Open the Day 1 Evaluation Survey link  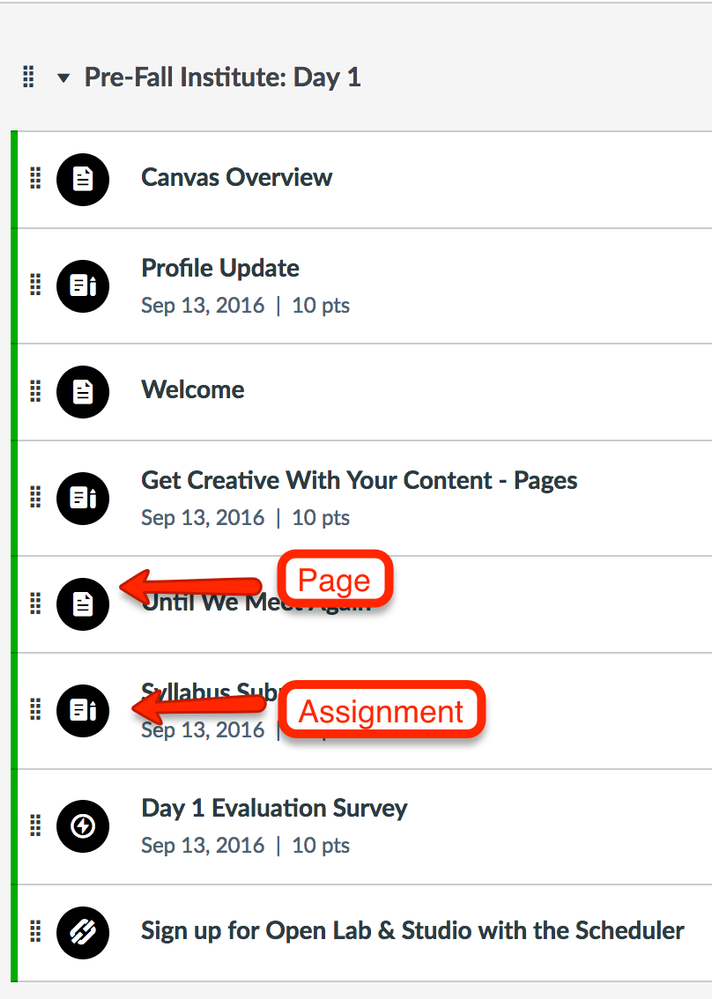click(274, 808)
